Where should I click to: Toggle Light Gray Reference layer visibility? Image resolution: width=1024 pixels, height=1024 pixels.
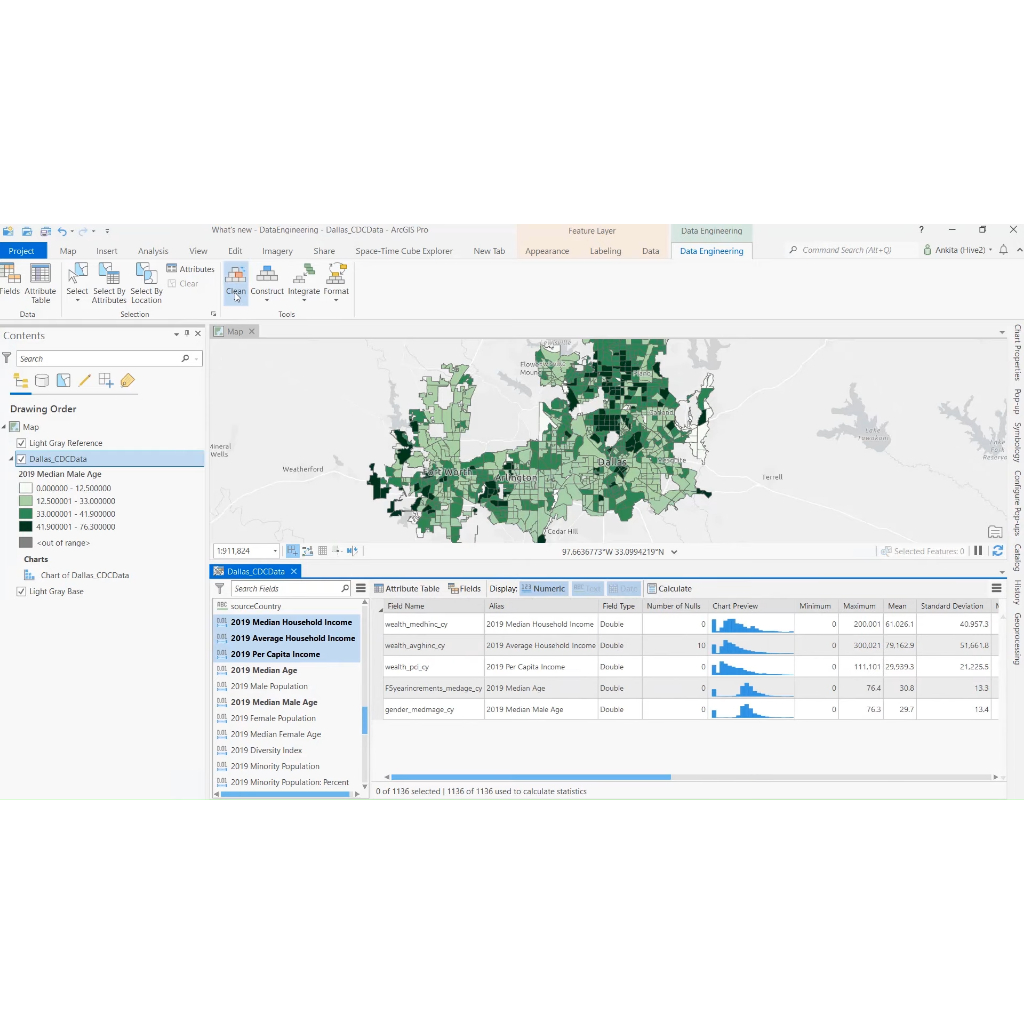(22, 443)
